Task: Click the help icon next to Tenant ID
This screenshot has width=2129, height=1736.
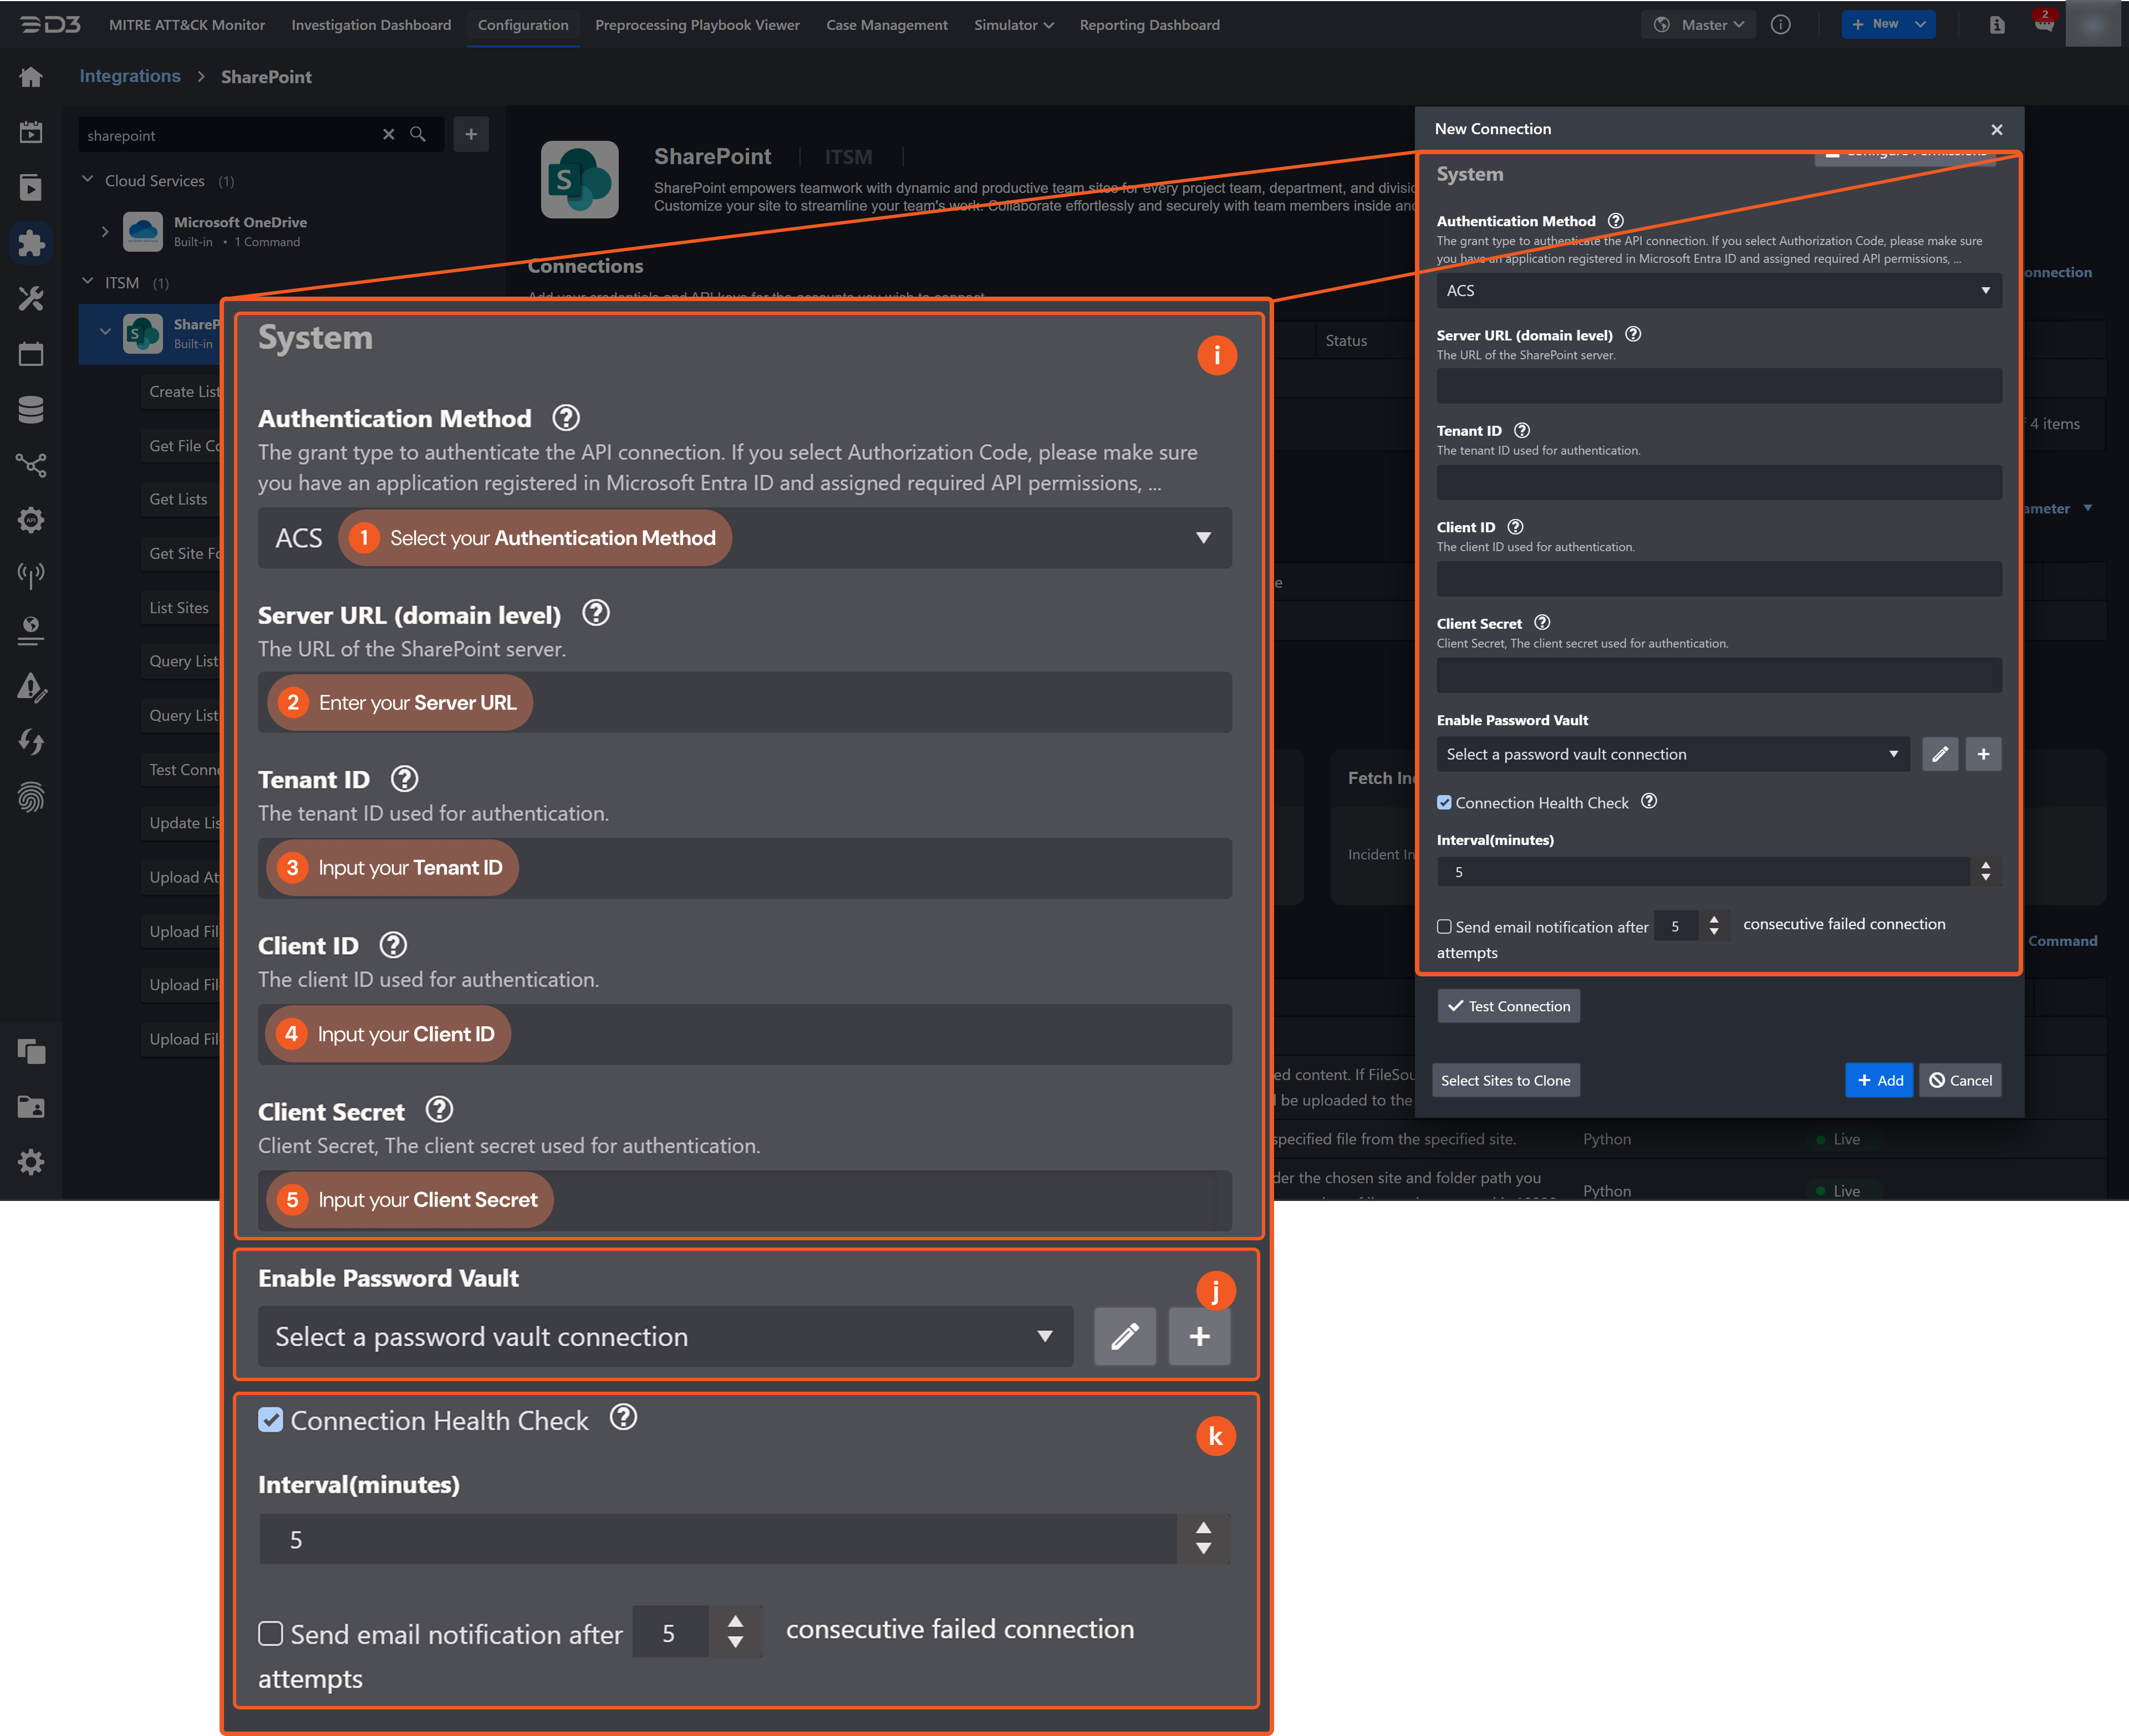Action: (x=1521, y=430)
